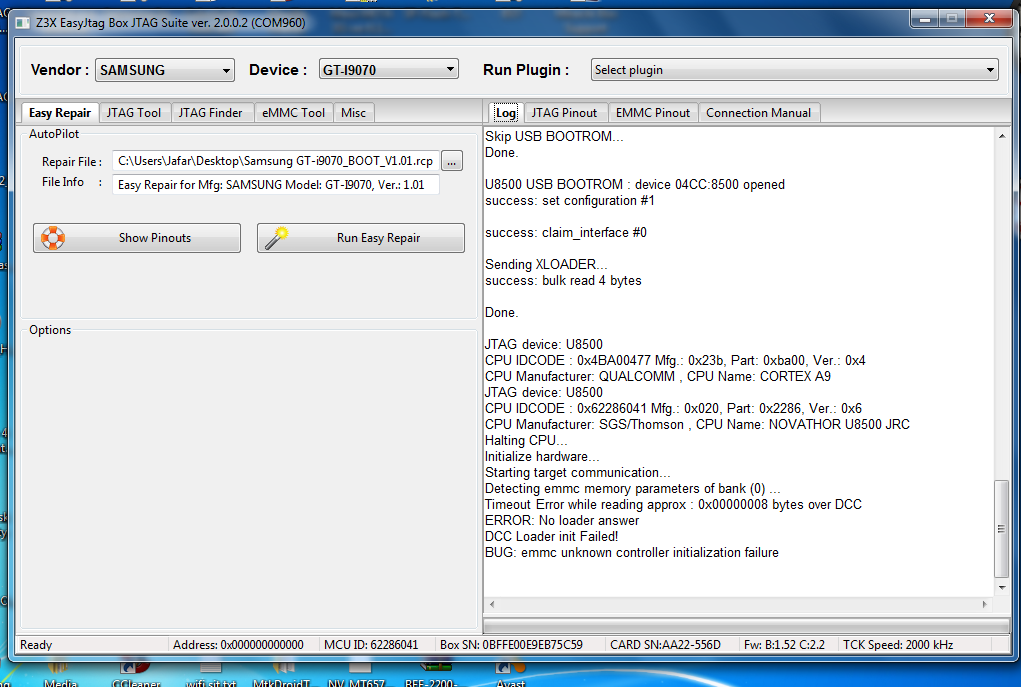Click the 'Halting CPU...' log line

[x=525, y=440]
